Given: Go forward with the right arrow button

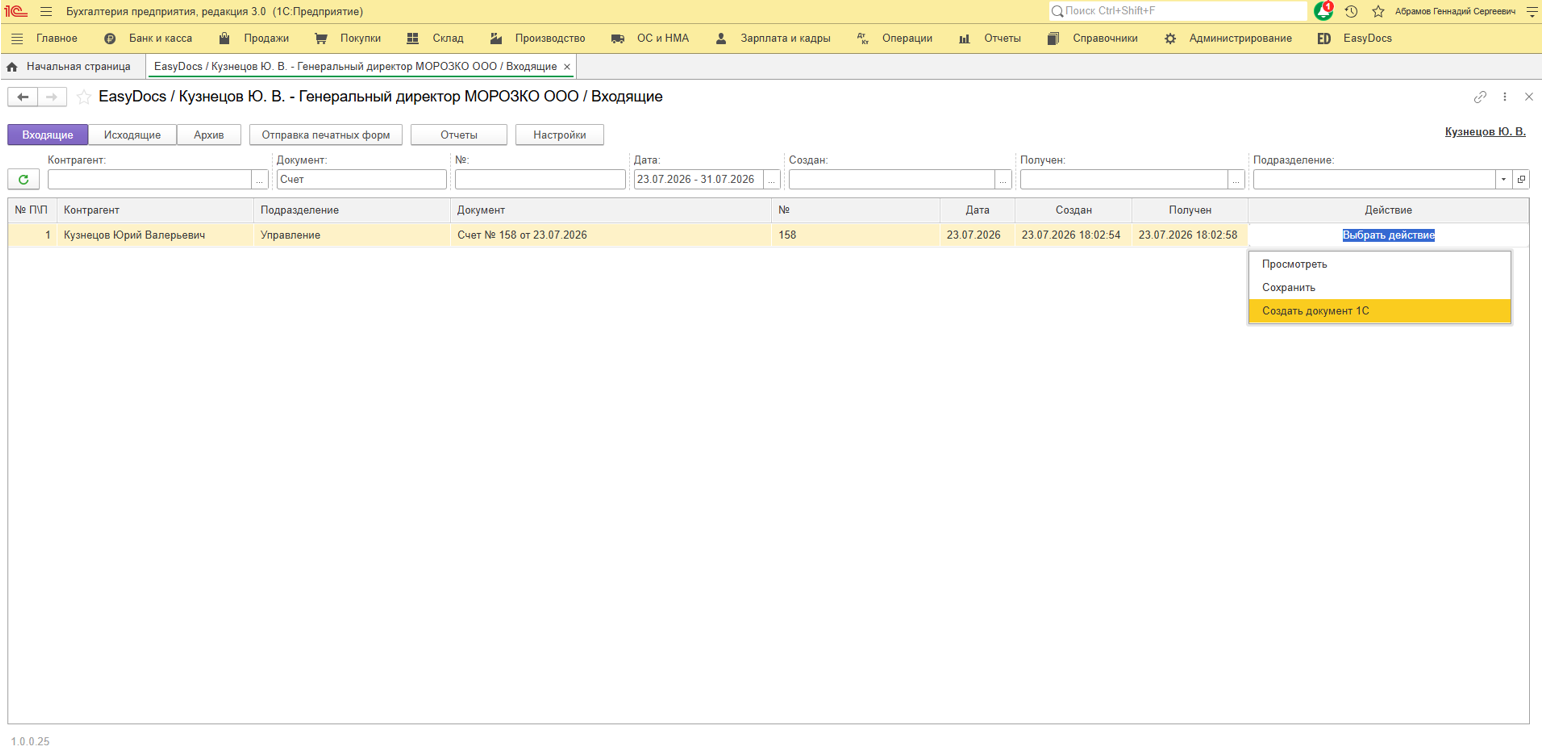Looking at the screenshot, I should (53, 97).
